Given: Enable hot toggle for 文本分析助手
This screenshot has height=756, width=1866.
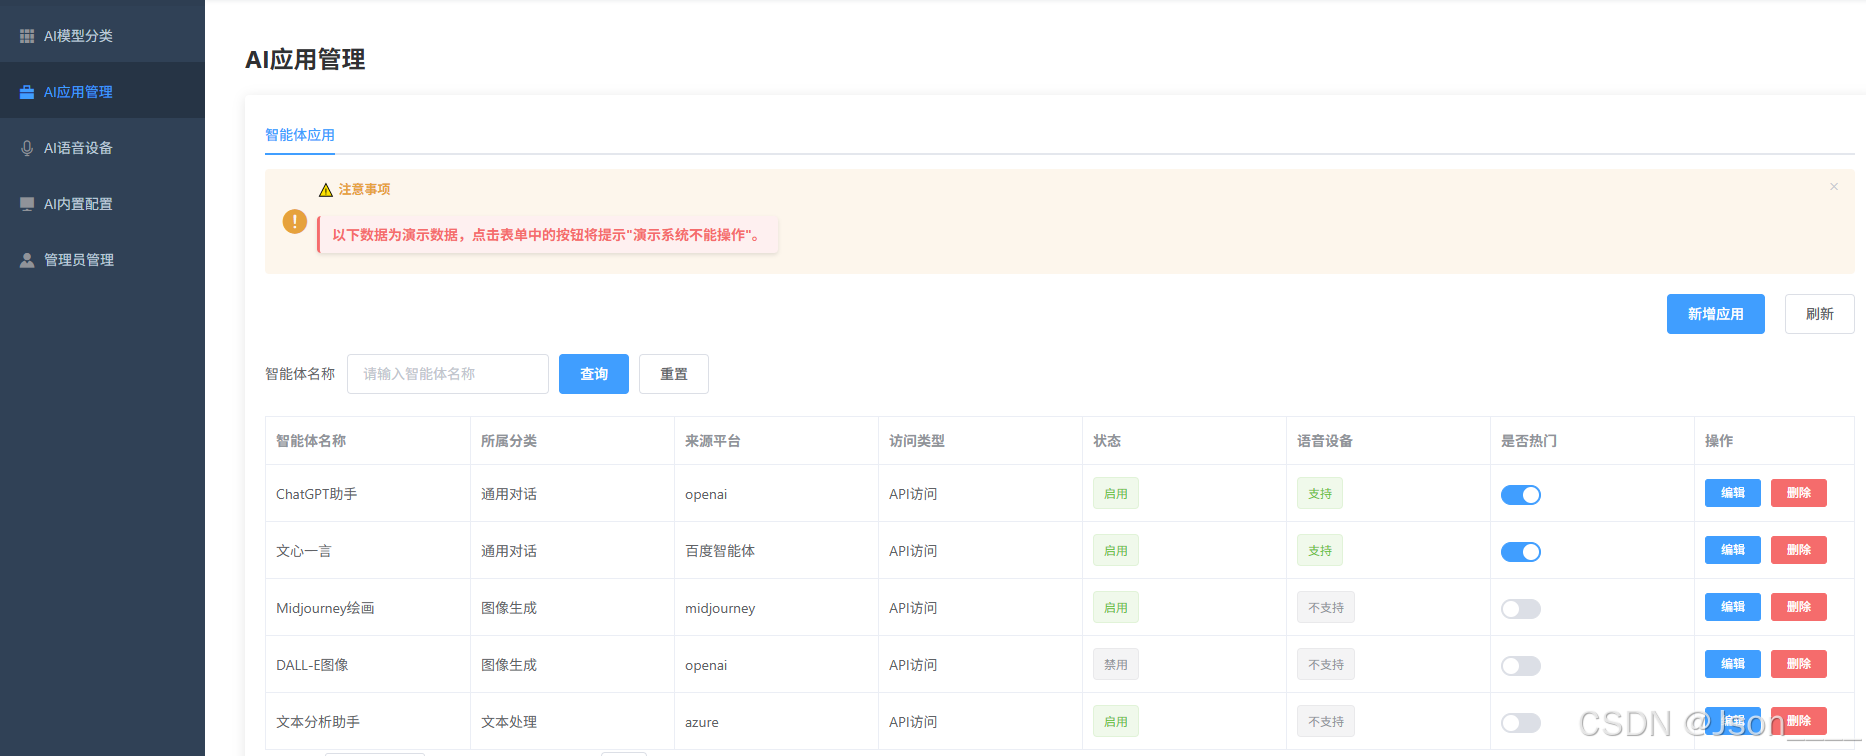Looking at the screenshot, I should click(x=1521, y=723).
